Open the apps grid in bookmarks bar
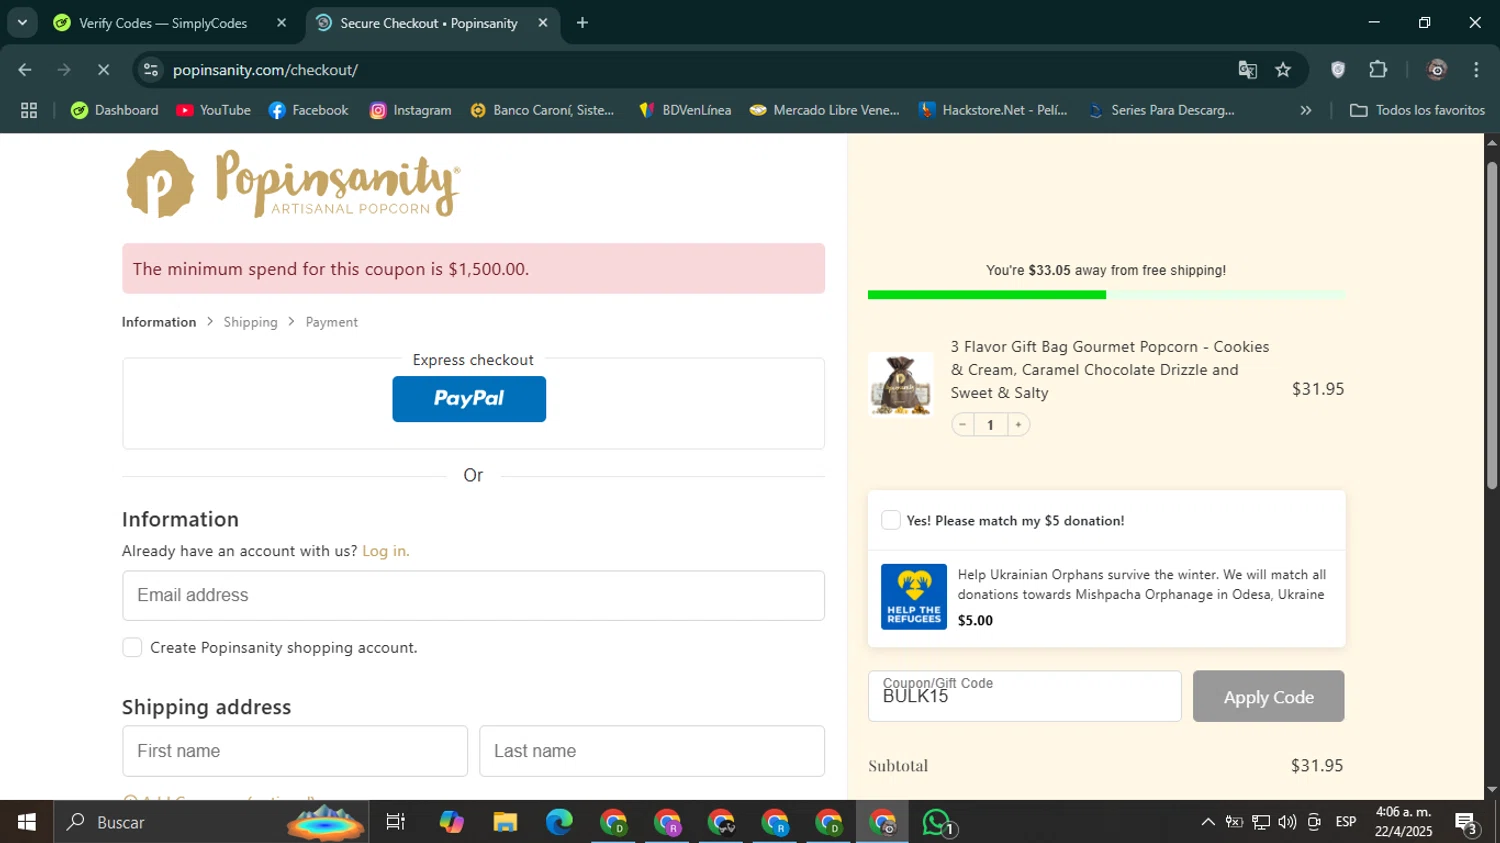The image size is (1500, 843). click(29, 110)
